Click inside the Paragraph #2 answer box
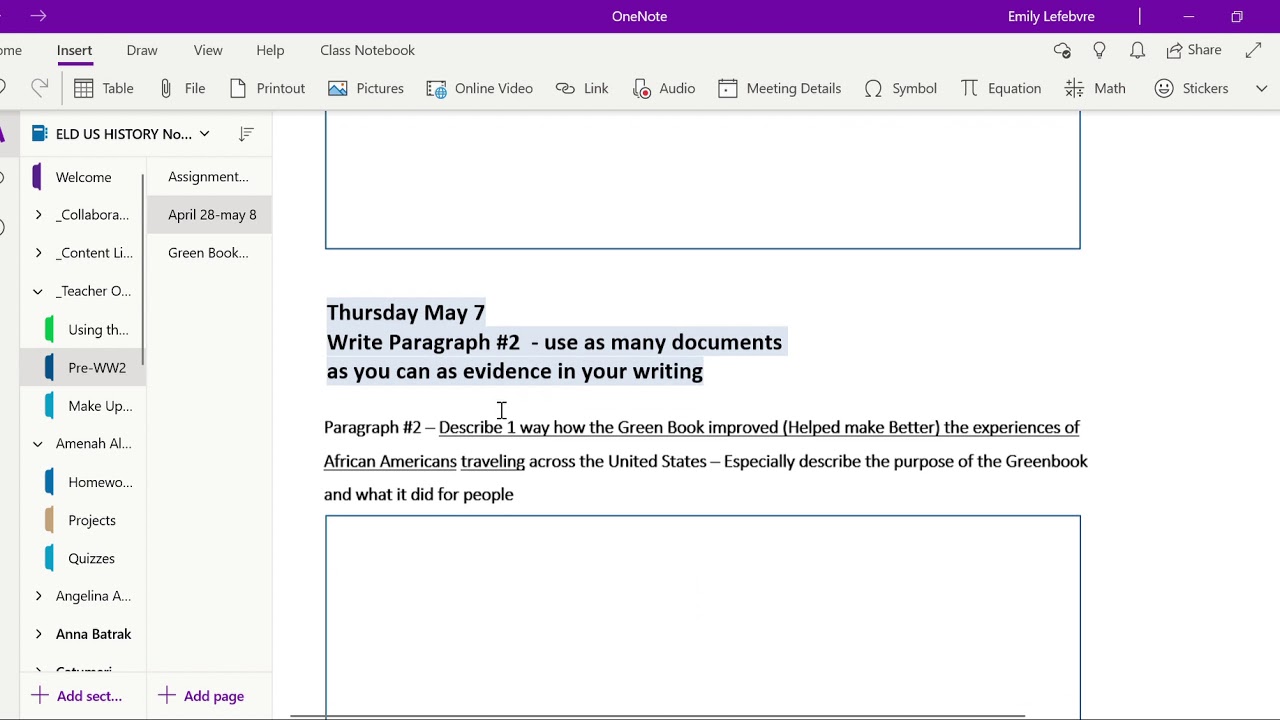The height and width of the screenshot is (720, 1280). click(702, 616)
